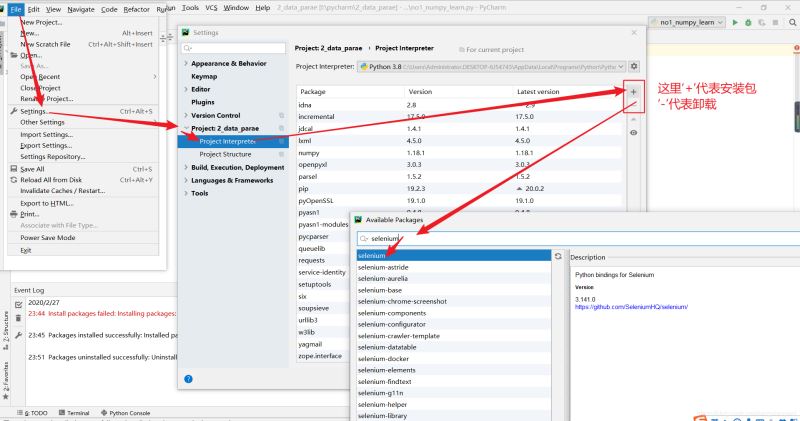The width and height of the screenshot is (800, 421).
Task: Click the eye icon to show early releases
Action: [x=633, y=132]
